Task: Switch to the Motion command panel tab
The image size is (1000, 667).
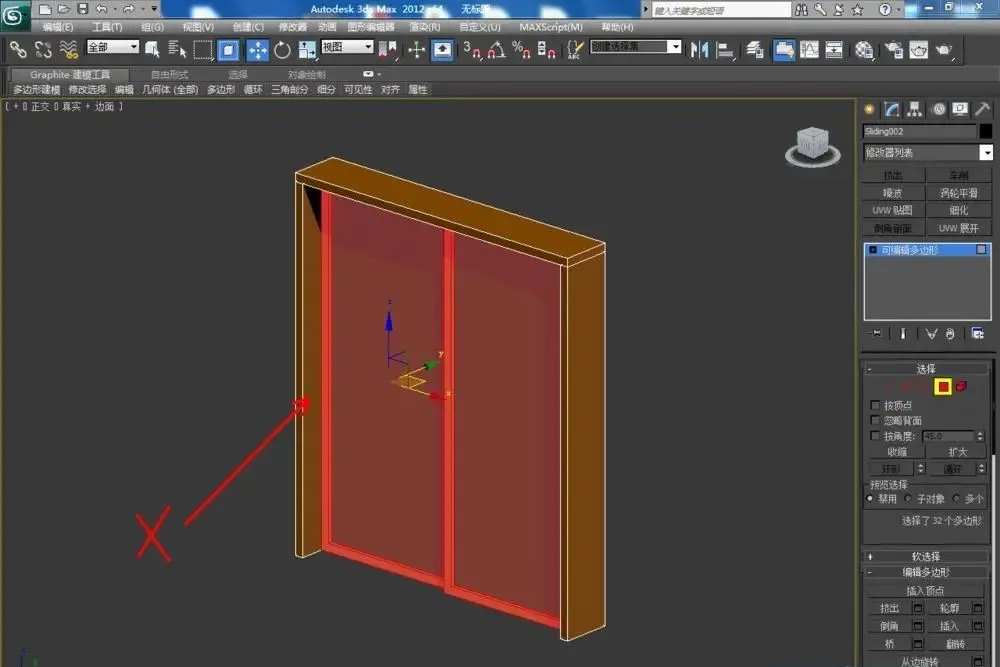Action: (x=938, y=109)
